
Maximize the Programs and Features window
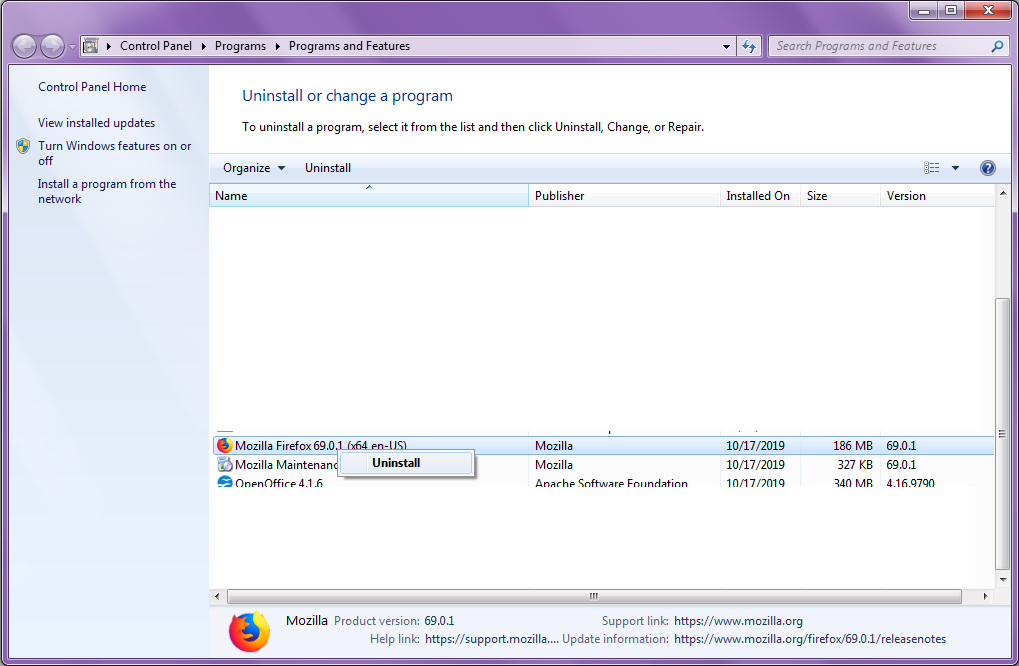(x=951, y=10)
